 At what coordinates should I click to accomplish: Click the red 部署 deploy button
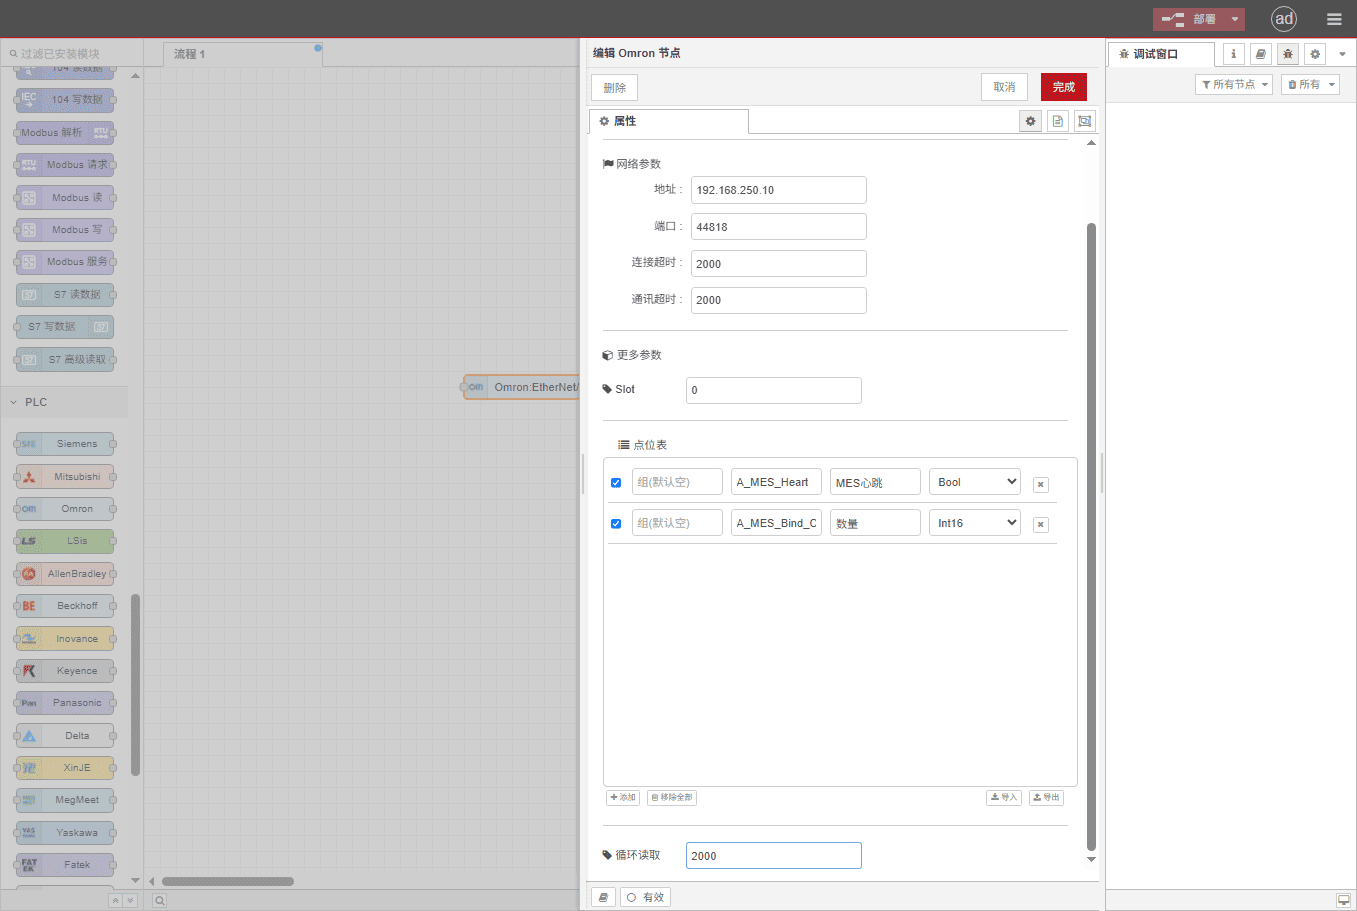coord(1192,18)
